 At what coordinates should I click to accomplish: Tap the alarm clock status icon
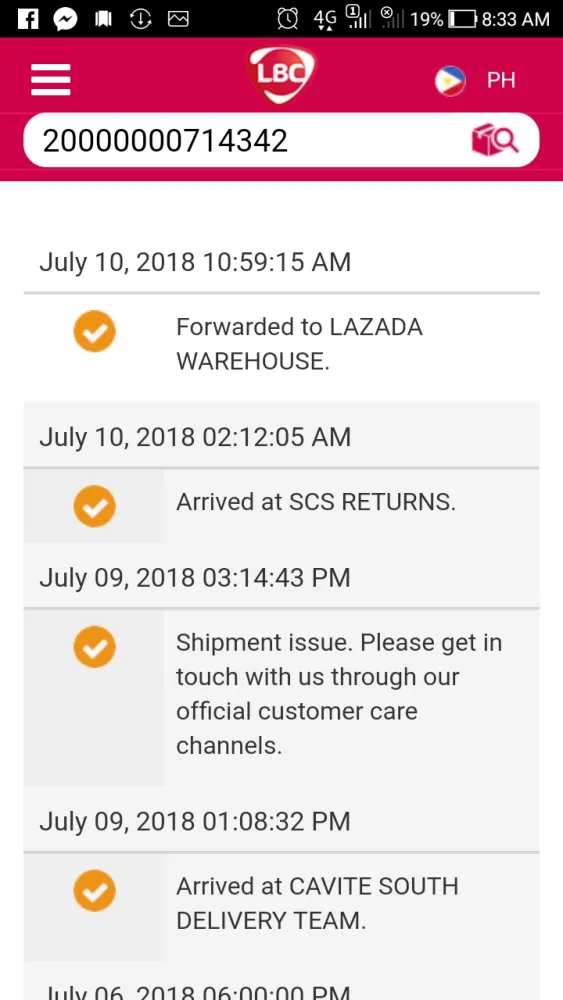coord(288,19)
